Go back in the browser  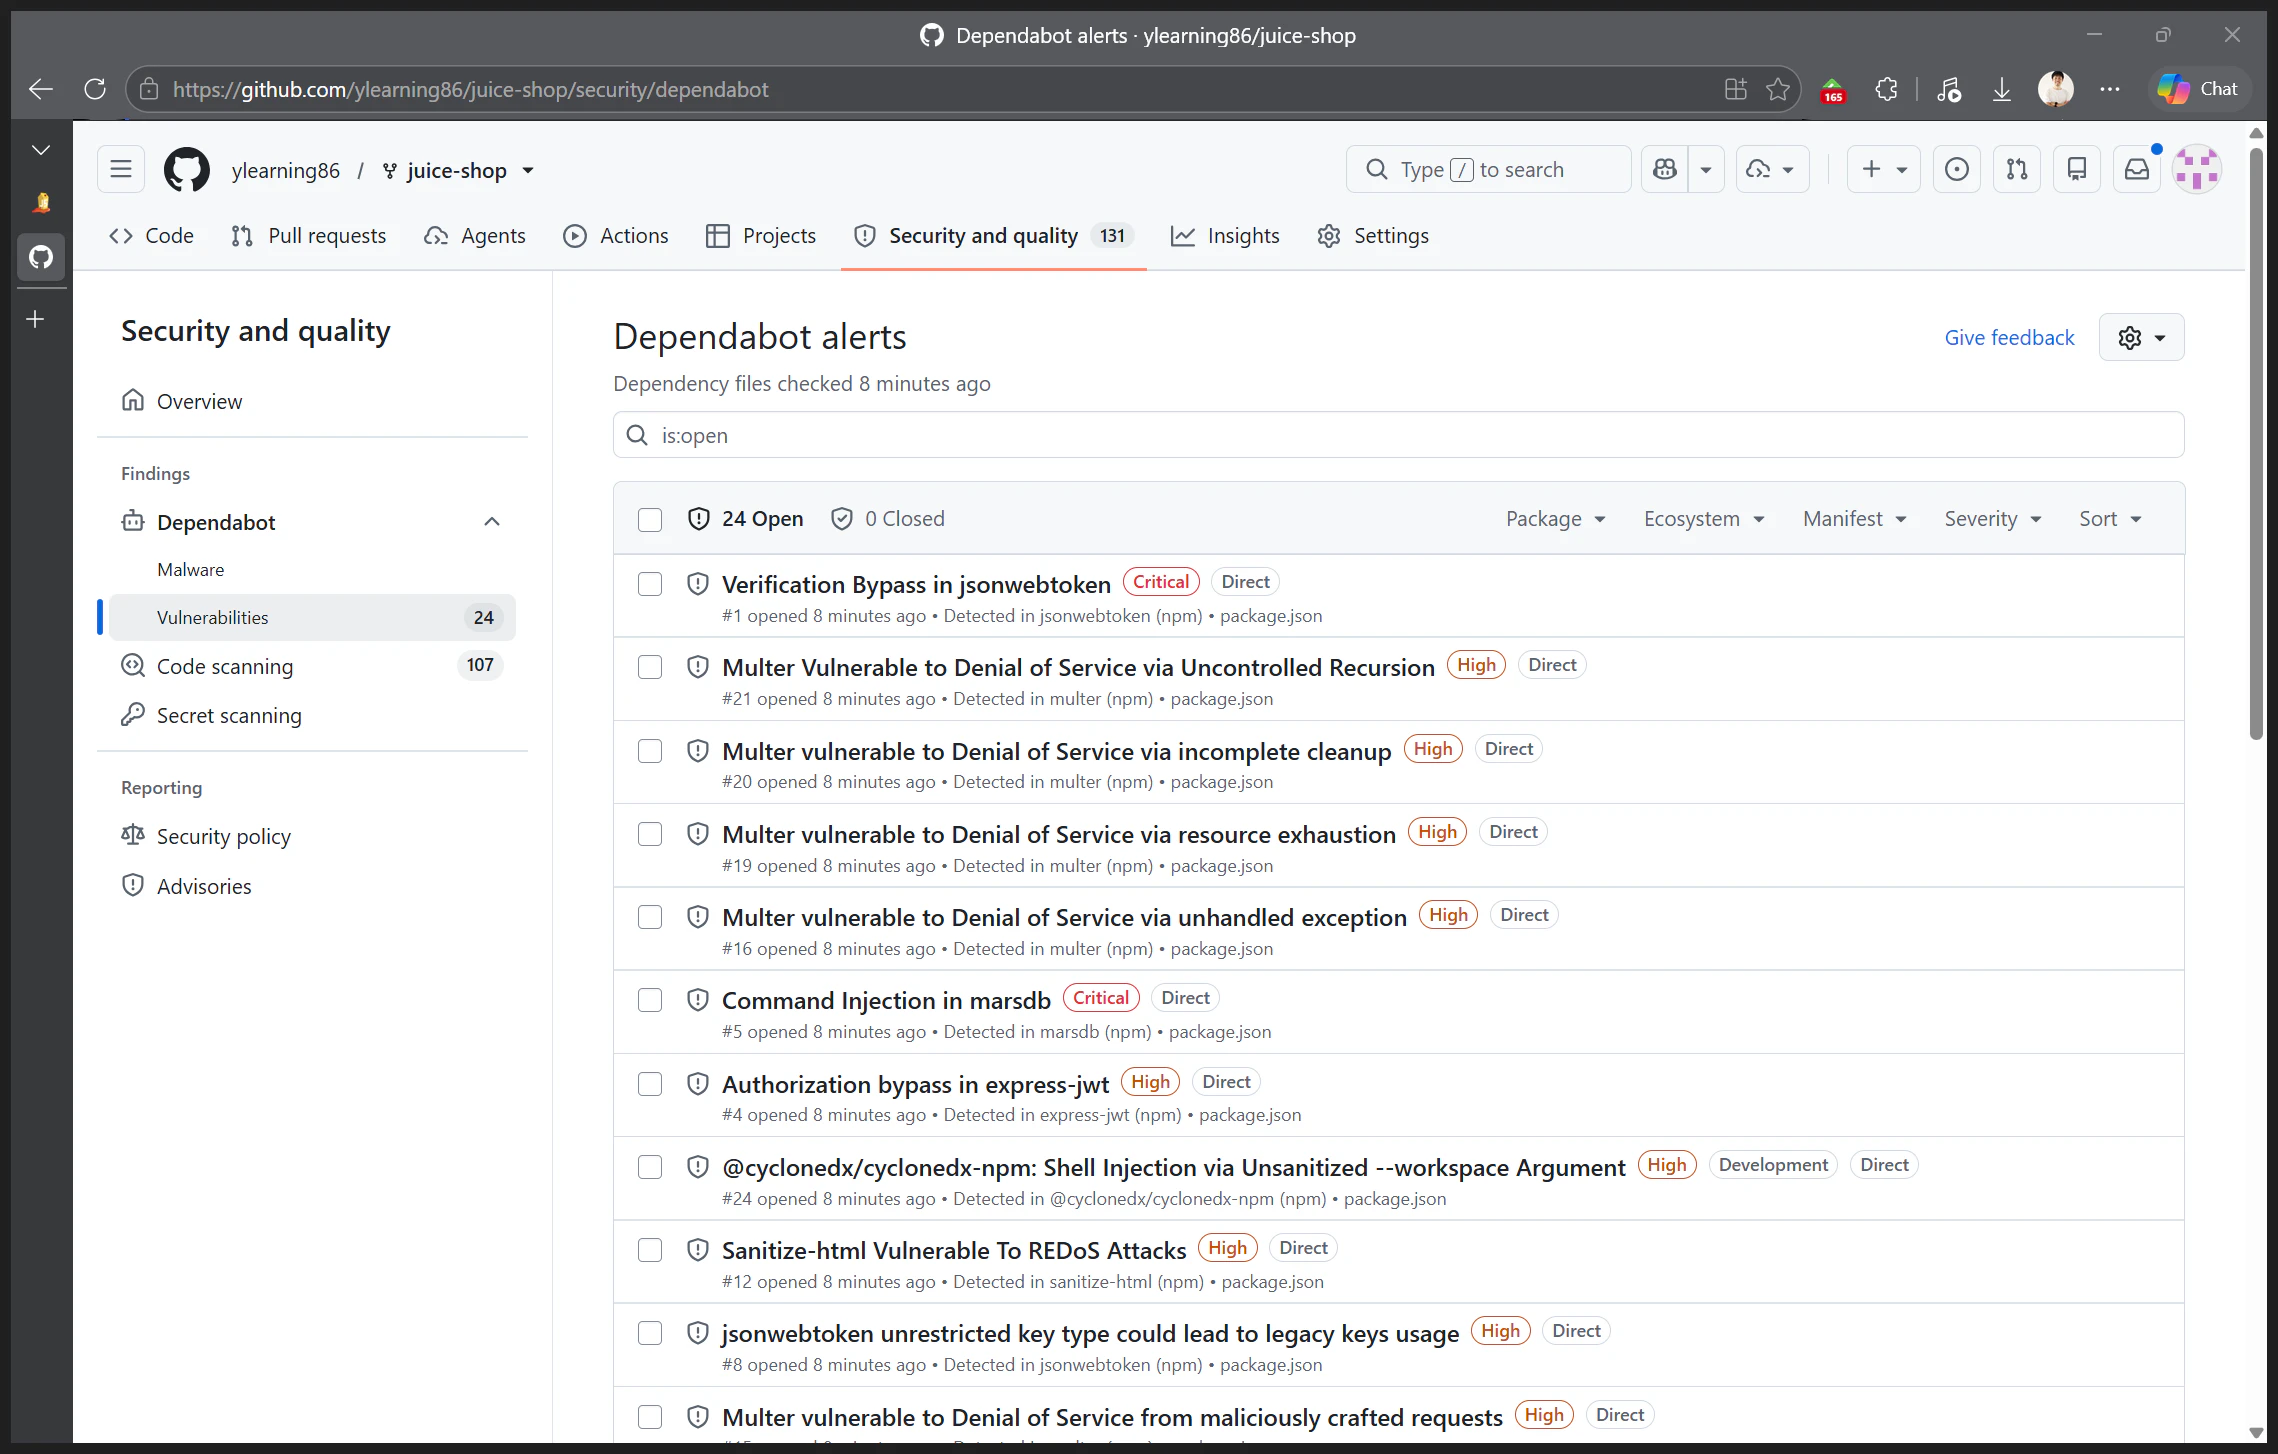click(x=41, y=89)
